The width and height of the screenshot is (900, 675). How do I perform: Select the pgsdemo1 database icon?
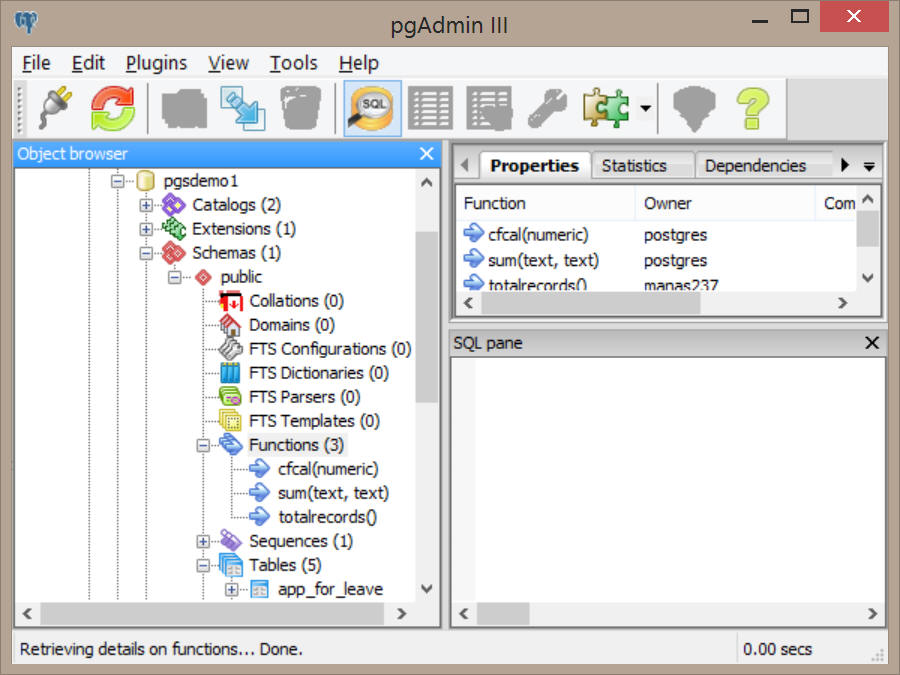tap(145, 181)
